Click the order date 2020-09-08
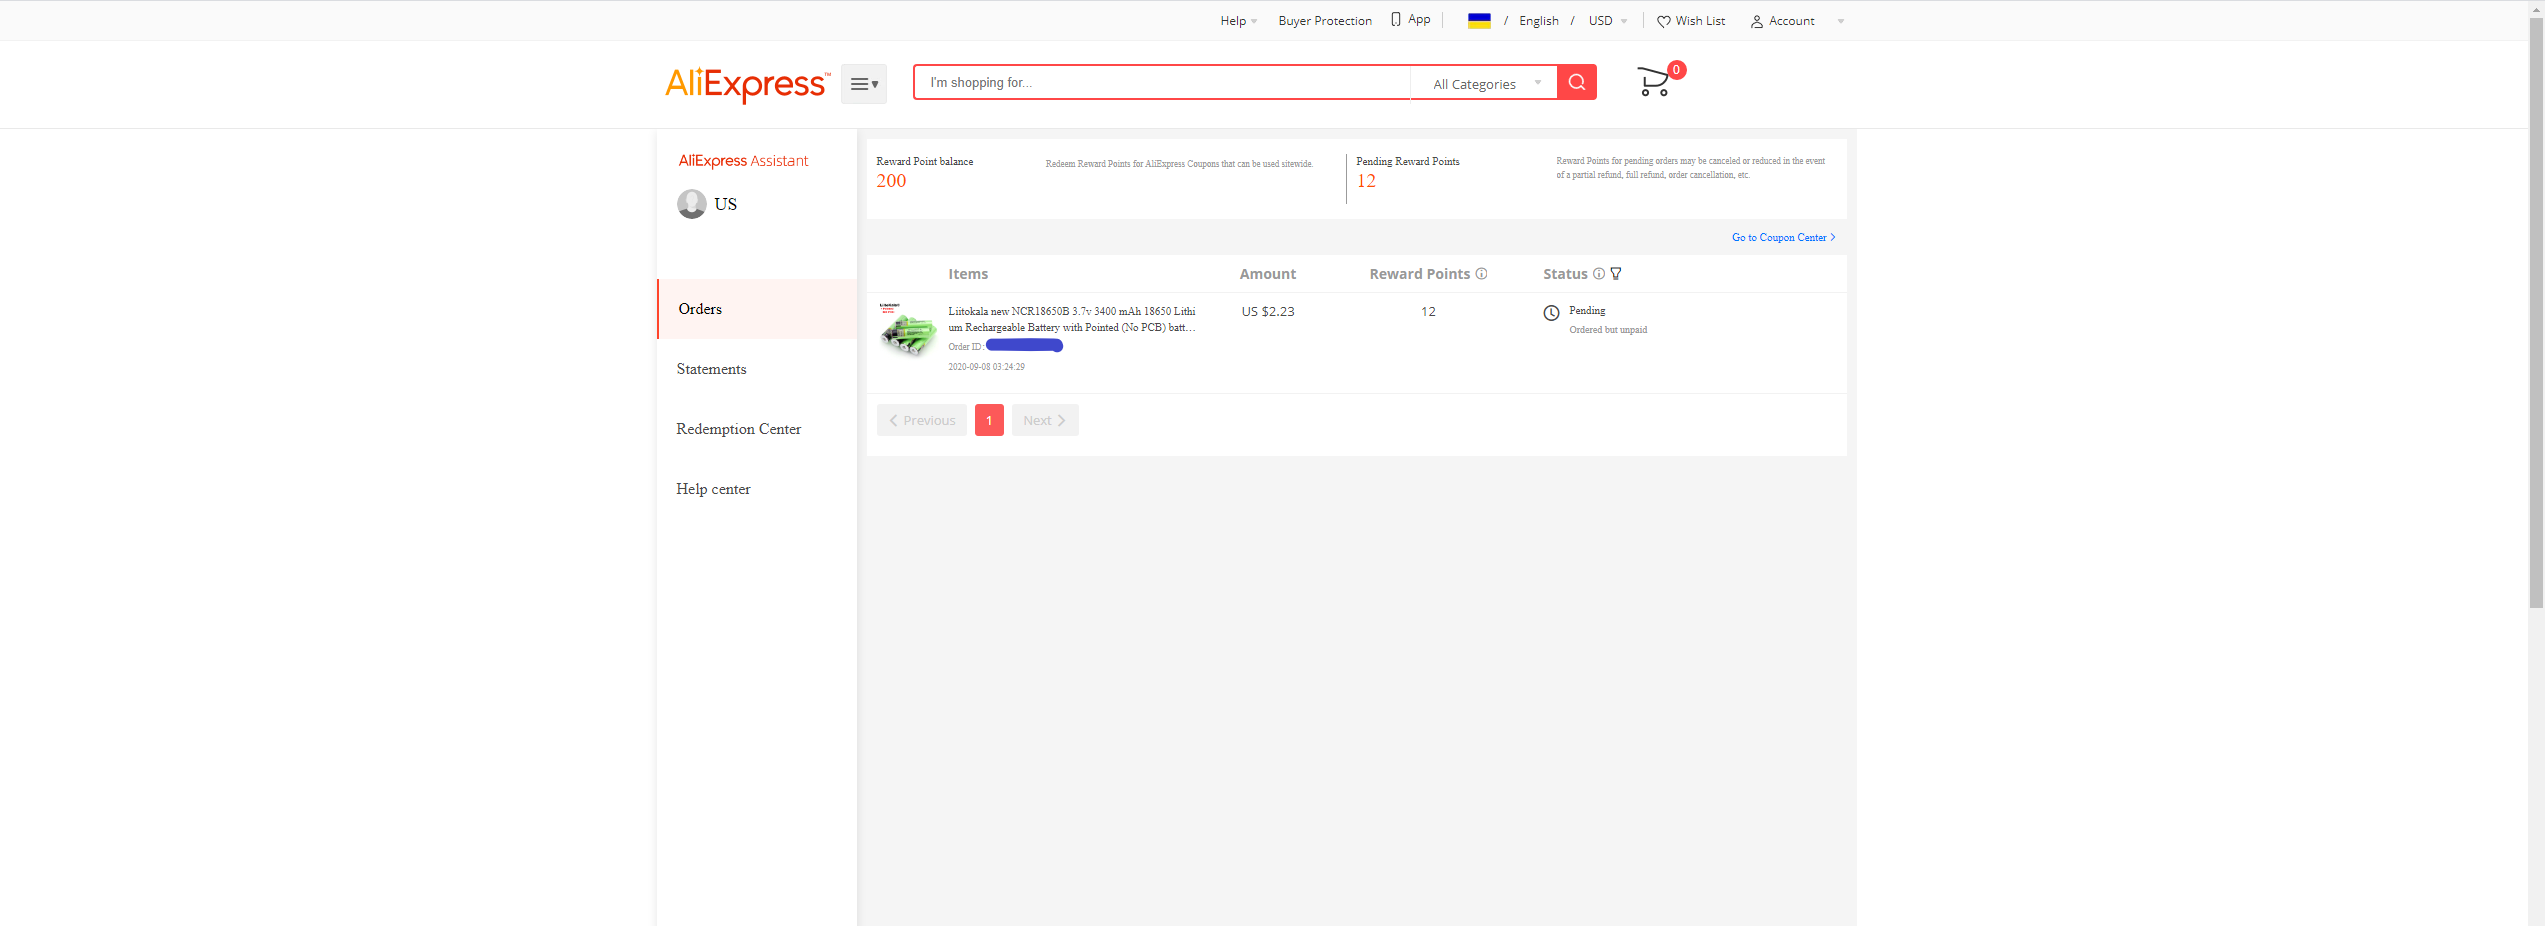This screenshot has width=2545, height=926. (986, 367)
